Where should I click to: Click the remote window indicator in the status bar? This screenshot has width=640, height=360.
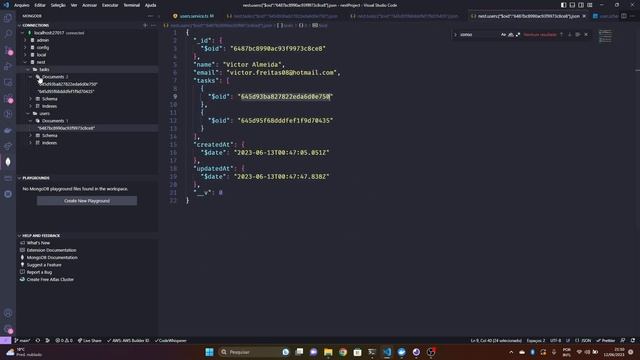coord(5,340)
